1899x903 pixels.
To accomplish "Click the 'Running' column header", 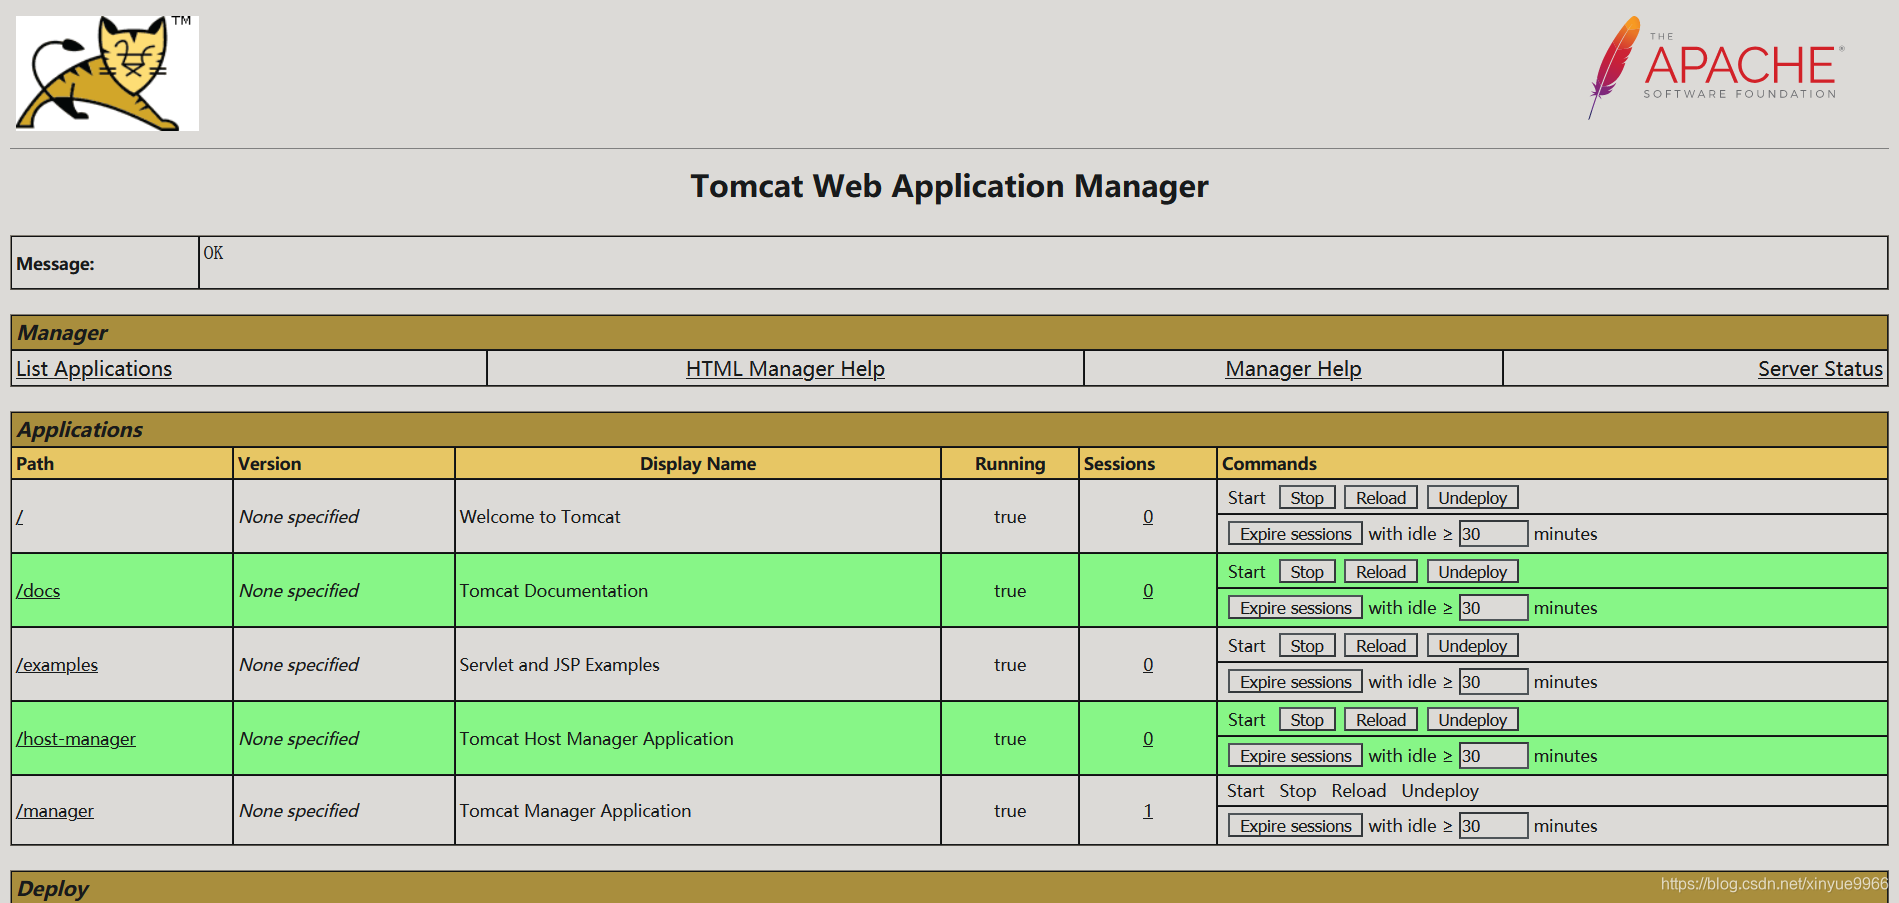I will point(1010,464).
